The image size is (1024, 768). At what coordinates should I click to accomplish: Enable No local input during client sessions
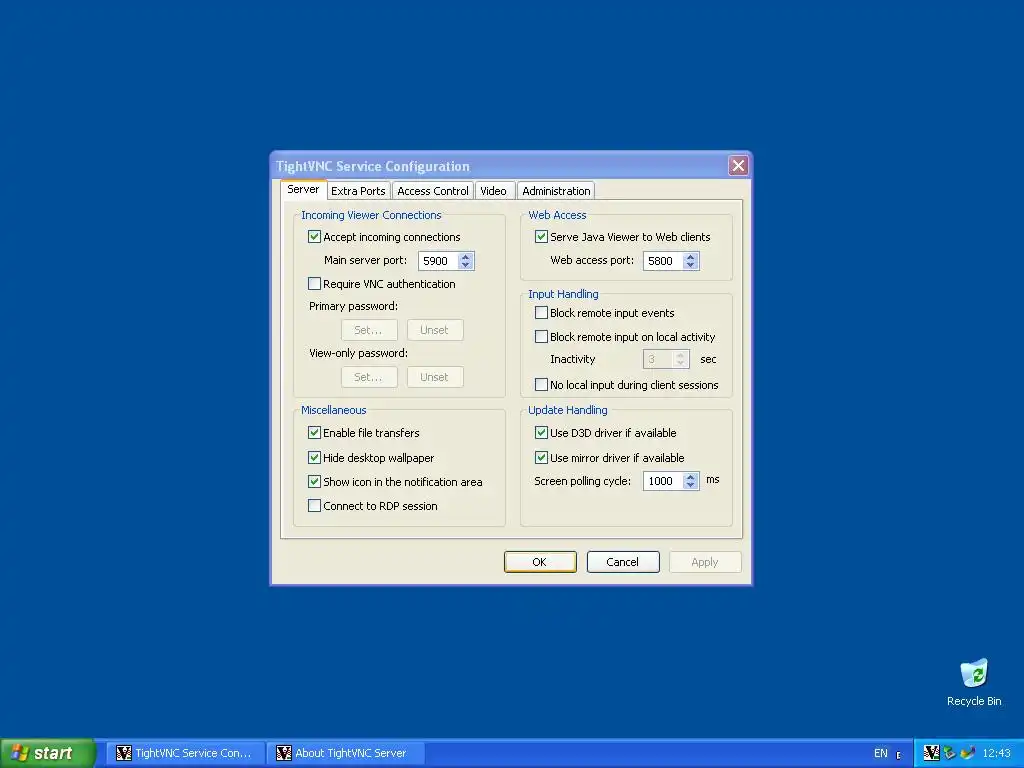point(541,385)
